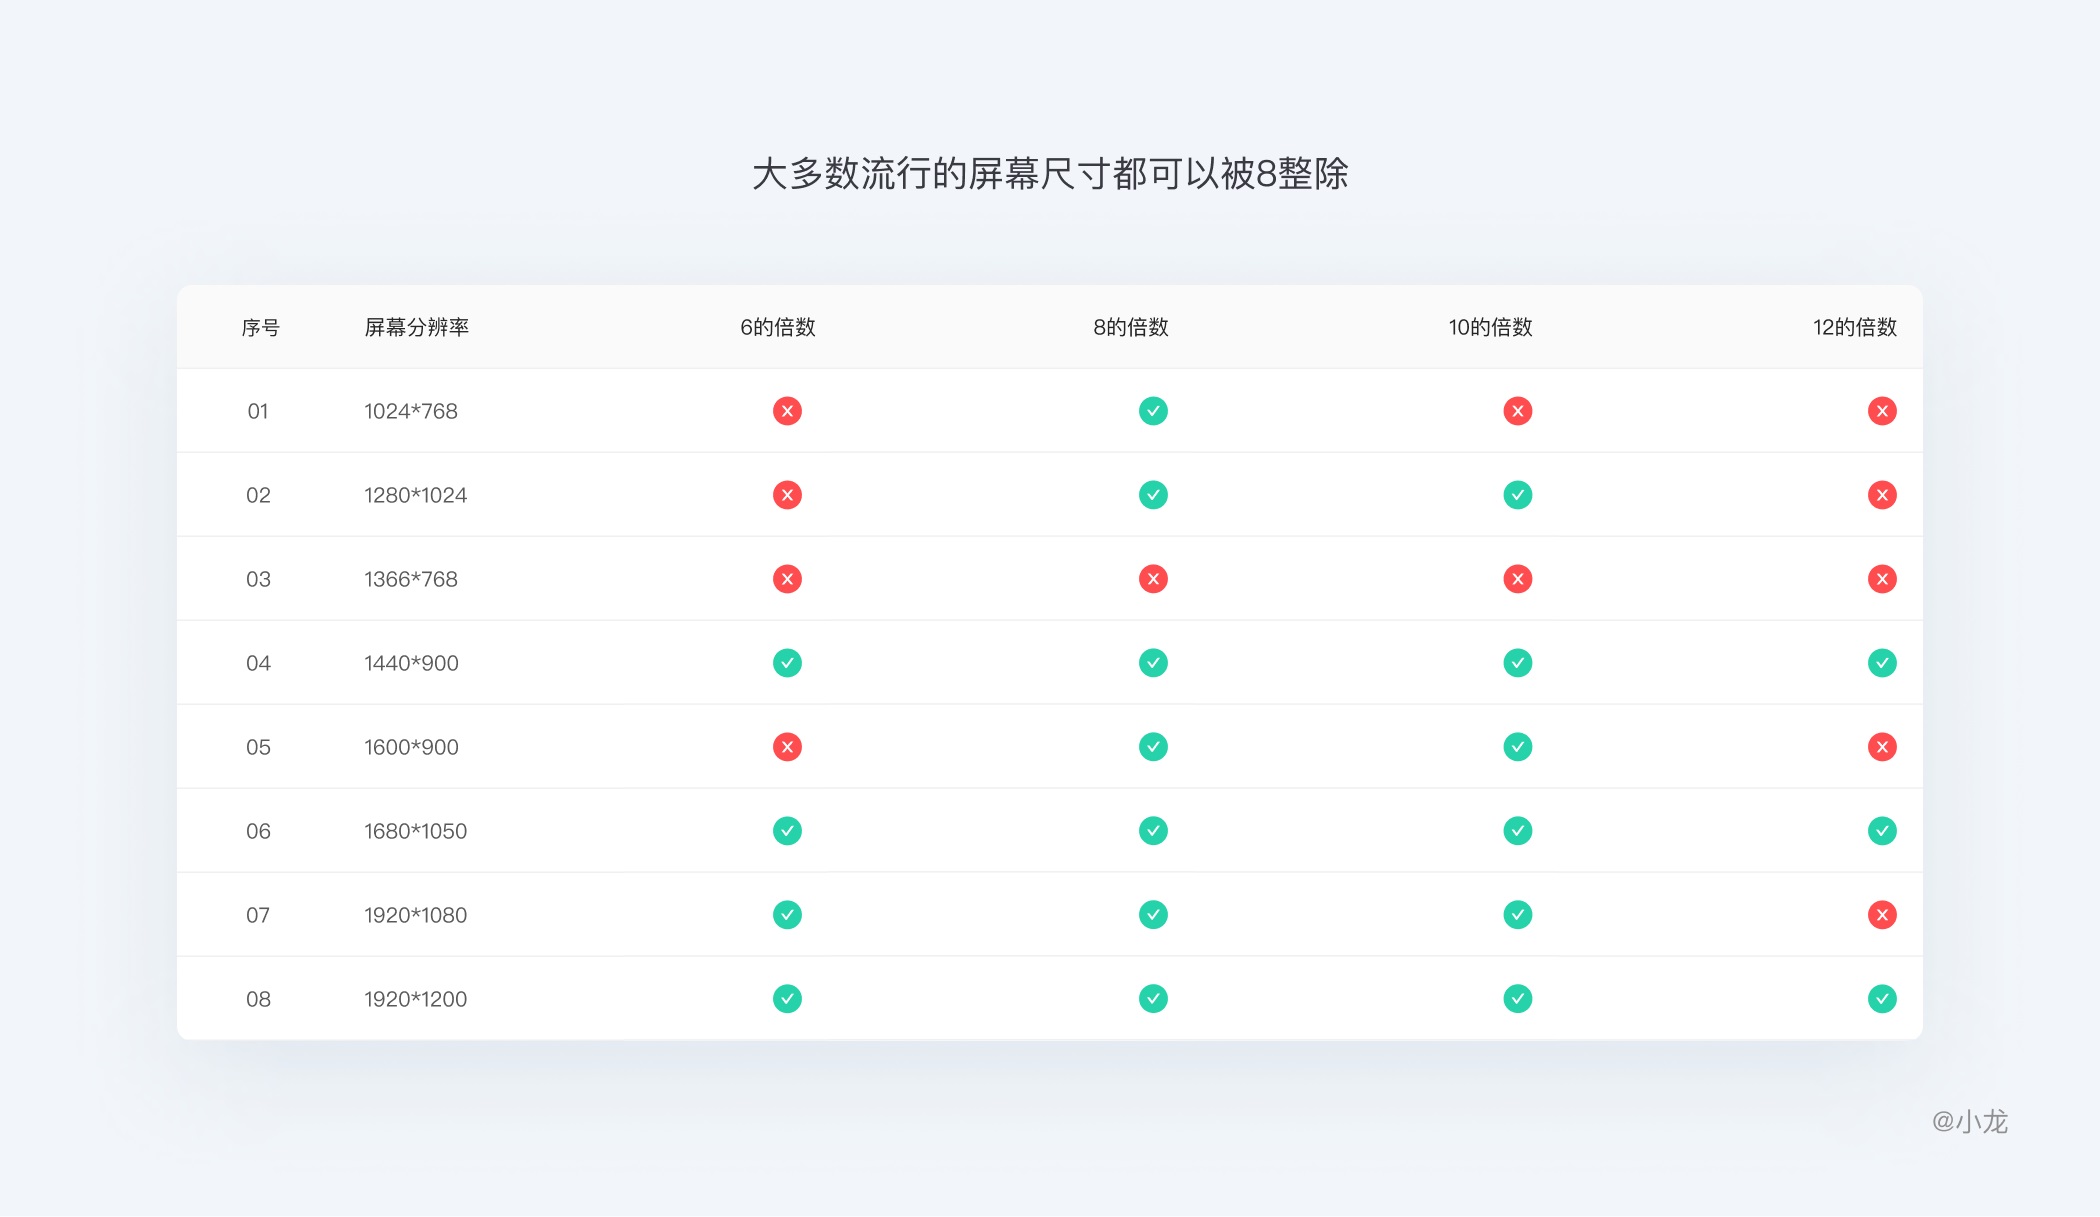Click the green check for 1920*1200 under 6的倍数
This screenshot has height=1217, width=2100.
pyautogui.click(x=788, y=998)
